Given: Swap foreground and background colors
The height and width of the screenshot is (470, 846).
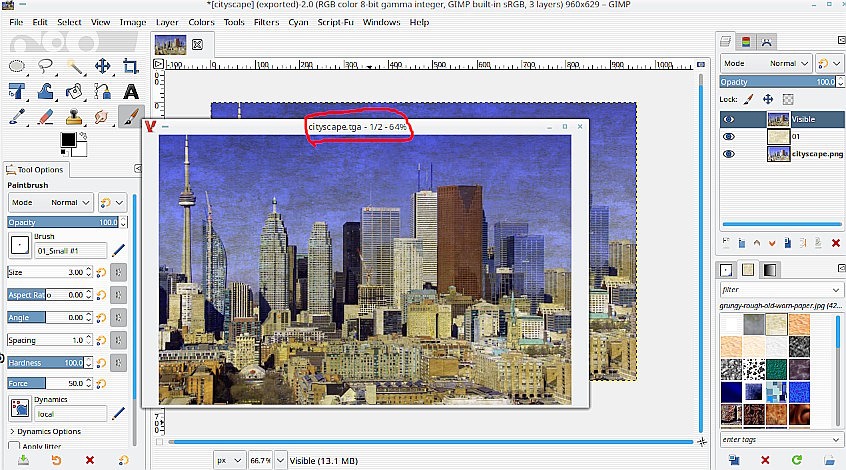Looking at the screenshot, I should 83,135.
